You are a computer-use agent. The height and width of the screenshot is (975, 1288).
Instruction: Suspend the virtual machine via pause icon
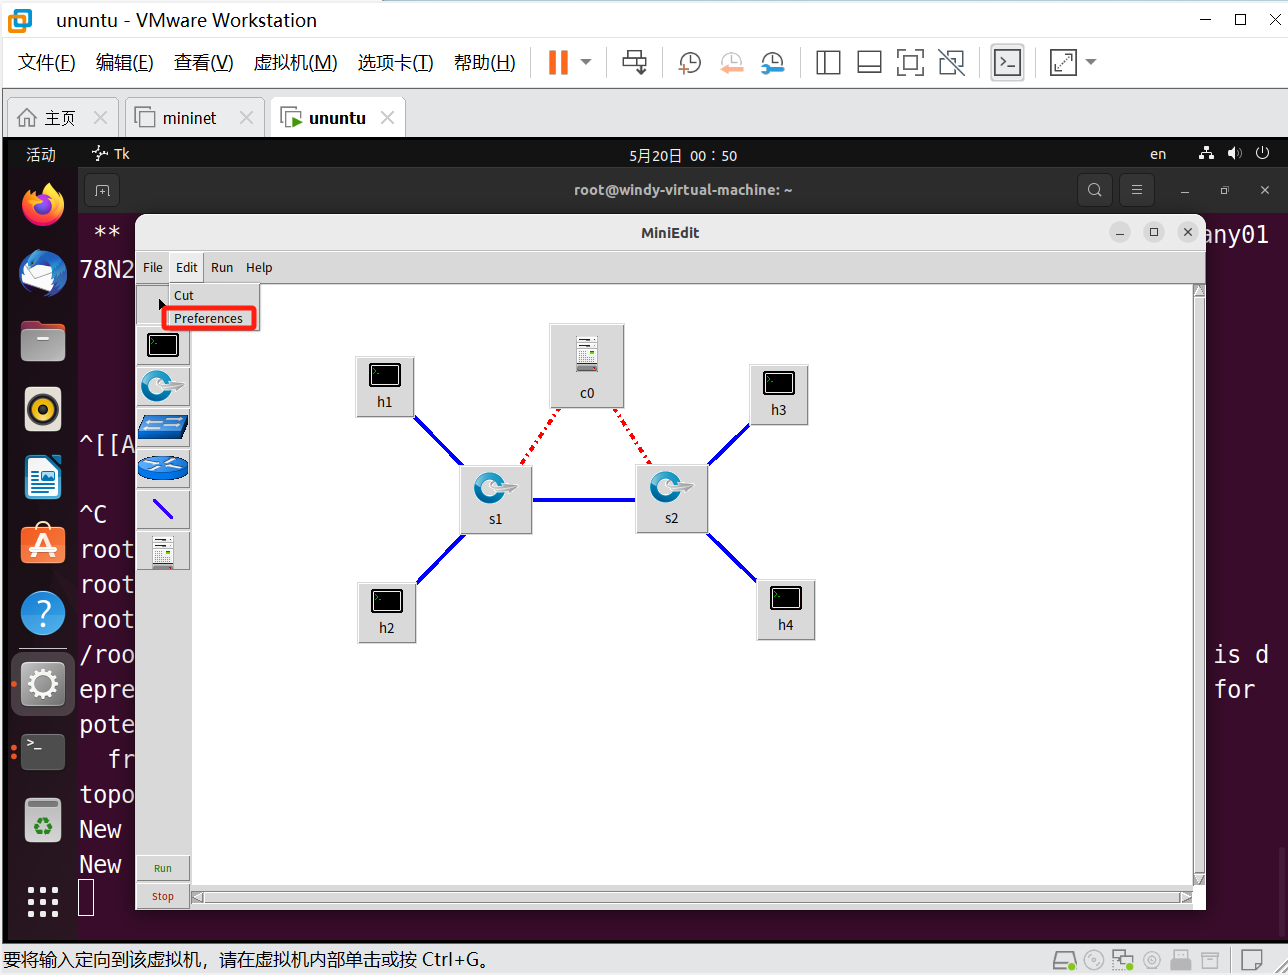pyautogui.click(x=556, y=62)
